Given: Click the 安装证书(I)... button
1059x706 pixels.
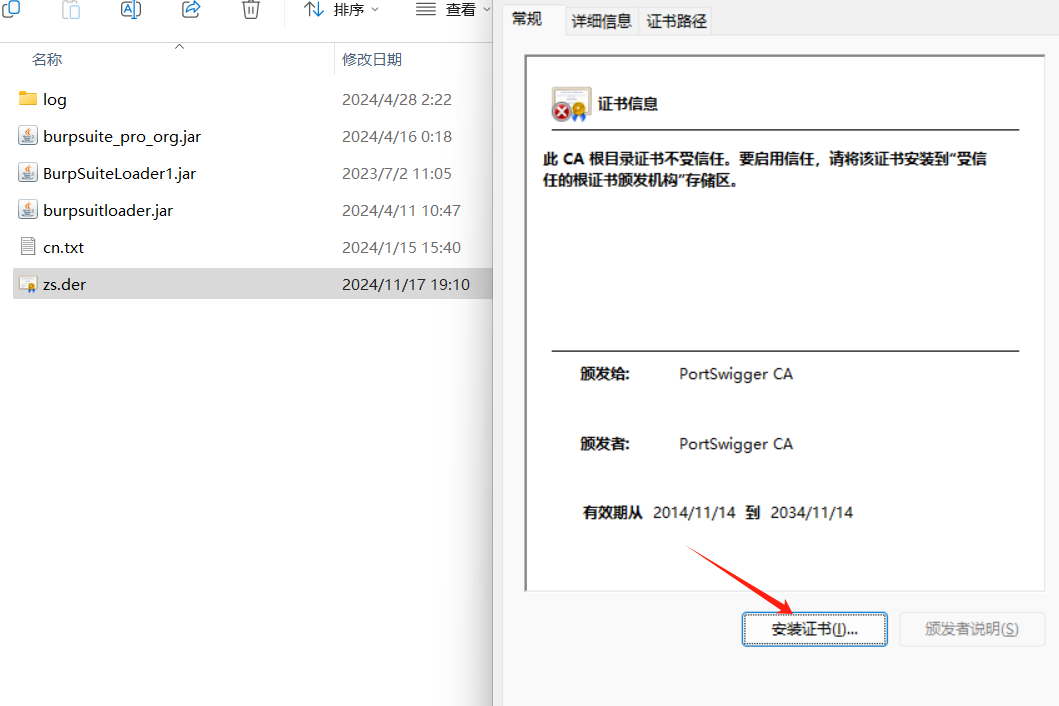Looking at the screenshot, I should [x=815, y=629].
